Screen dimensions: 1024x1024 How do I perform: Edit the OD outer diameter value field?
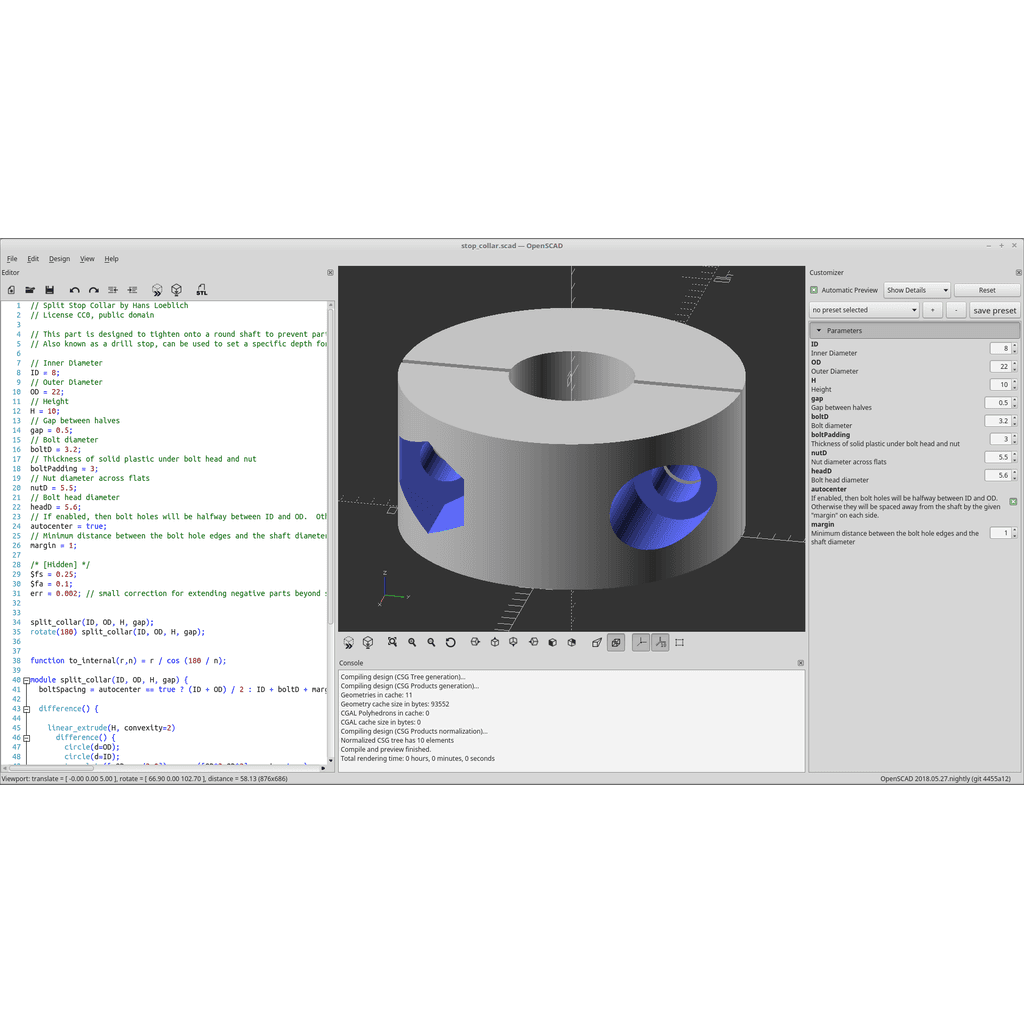pyautogui.click(x=1002, y=366)
